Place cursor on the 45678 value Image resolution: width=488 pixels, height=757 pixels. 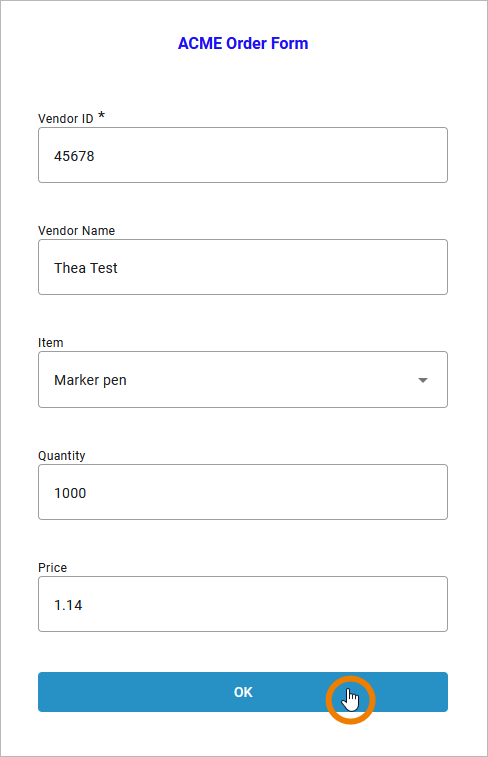click(74, 156)
